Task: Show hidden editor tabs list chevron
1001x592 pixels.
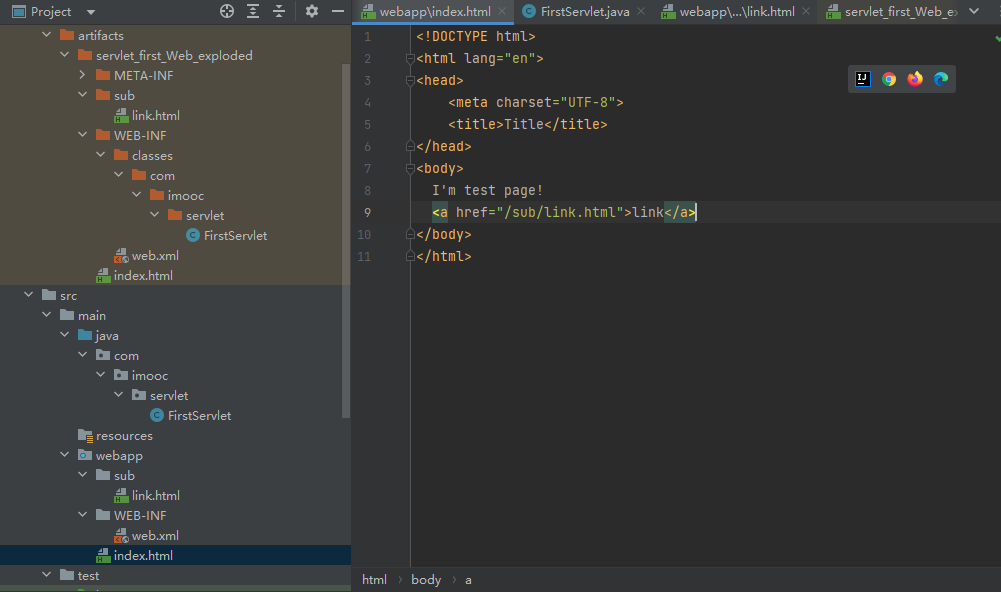Action: (x=974, y=11)
